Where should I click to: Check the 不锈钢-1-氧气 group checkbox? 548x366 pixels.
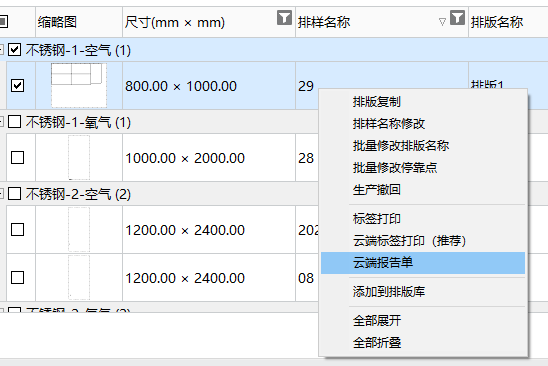[x=14, y=122]
